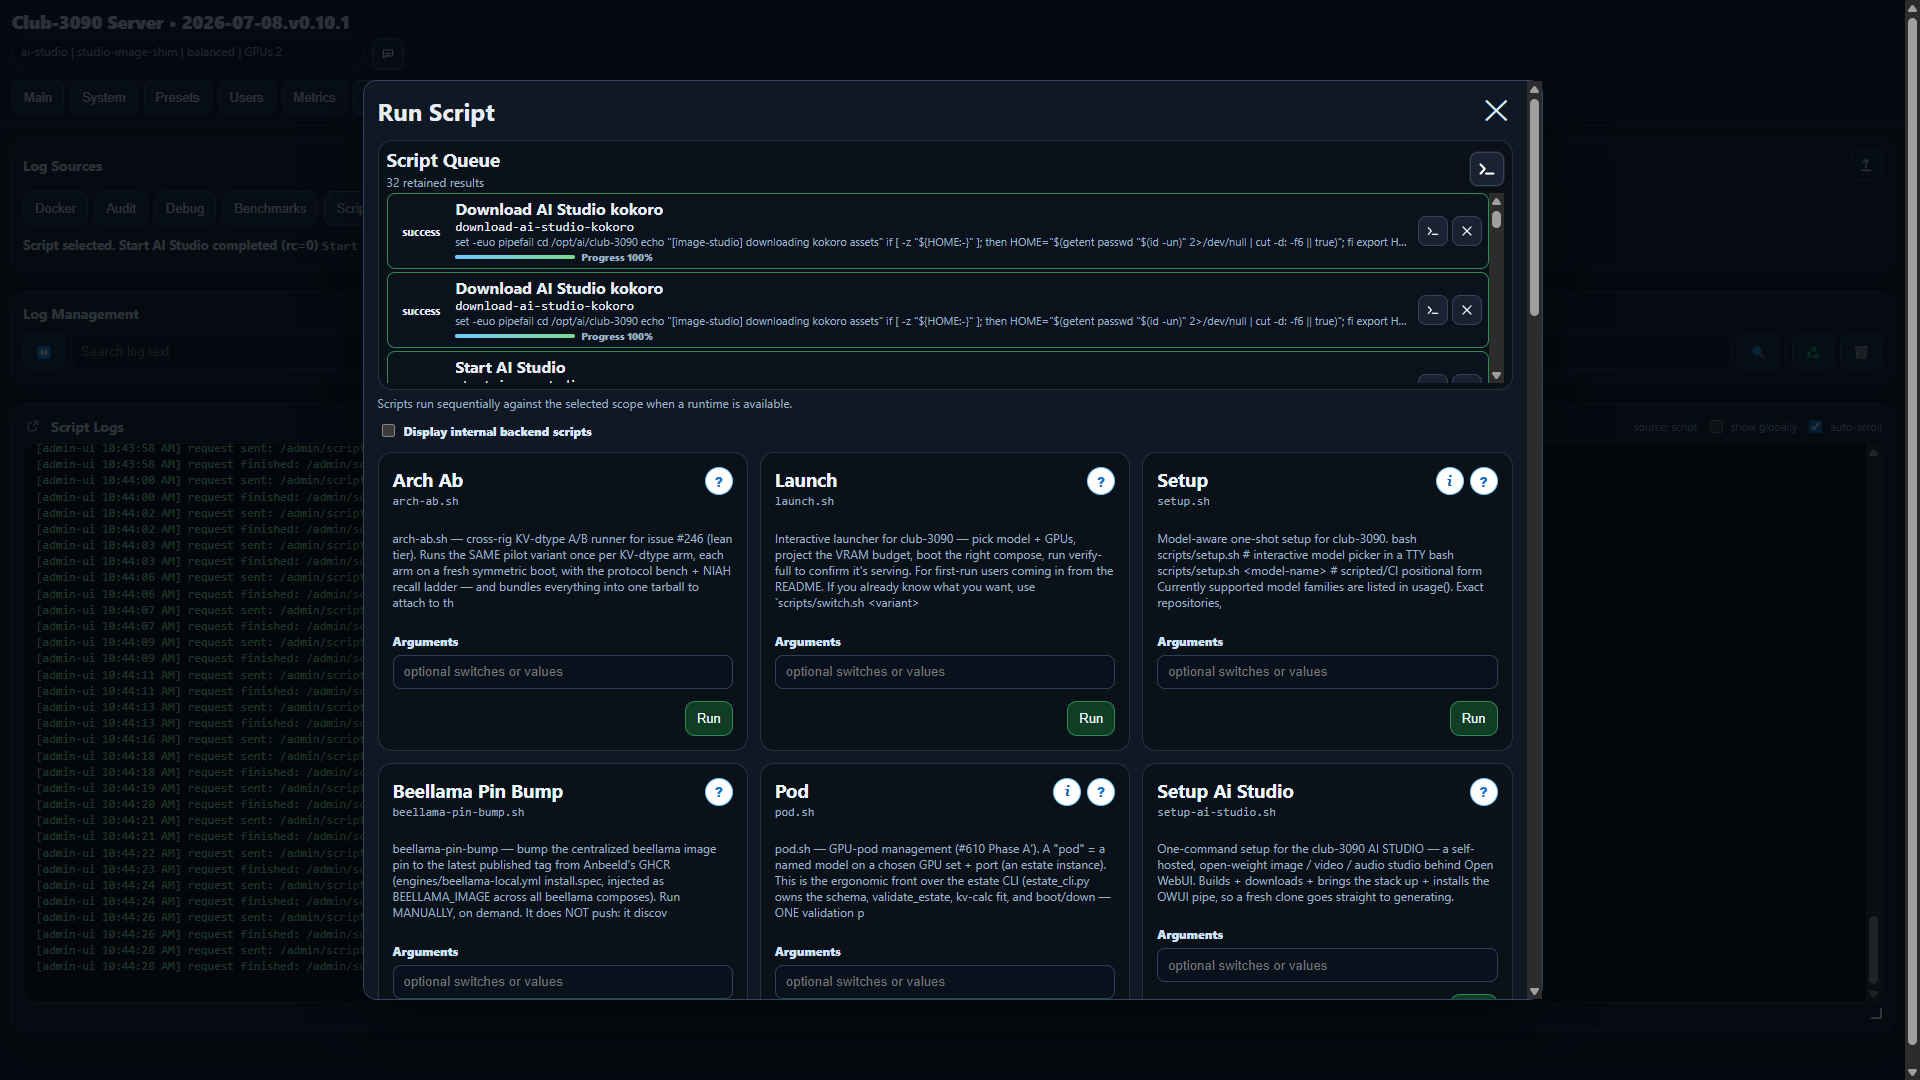Viewport: 1920px width, 1080px height.
Task: Click the chat icon beside the status line
Action: 388,54
